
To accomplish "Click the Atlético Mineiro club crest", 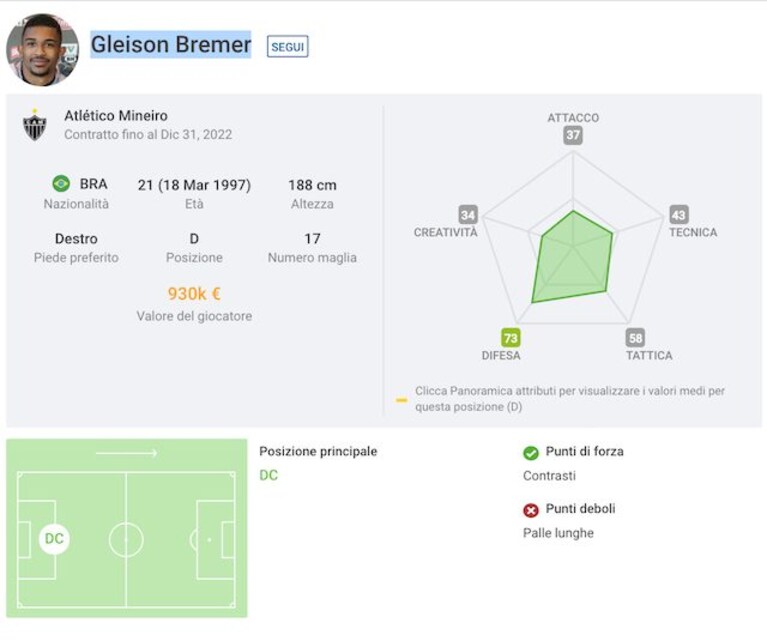I will pyautogui.click(x=35, y=125).
